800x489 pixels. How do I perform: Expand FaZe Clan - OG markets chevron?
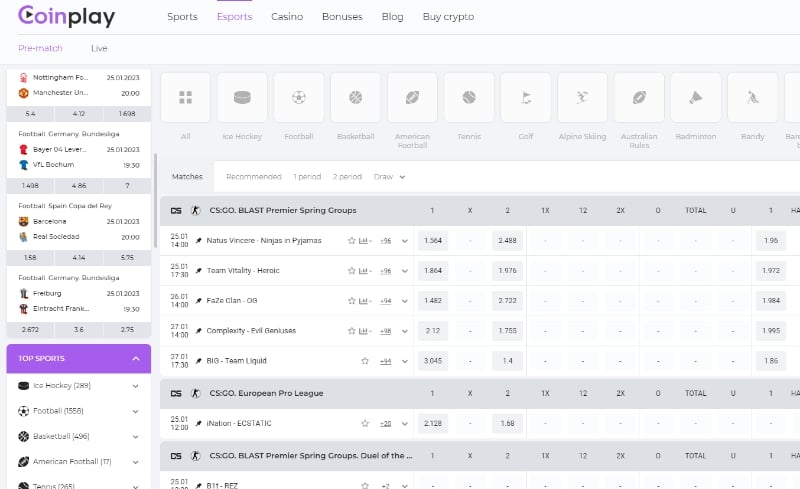405,301
